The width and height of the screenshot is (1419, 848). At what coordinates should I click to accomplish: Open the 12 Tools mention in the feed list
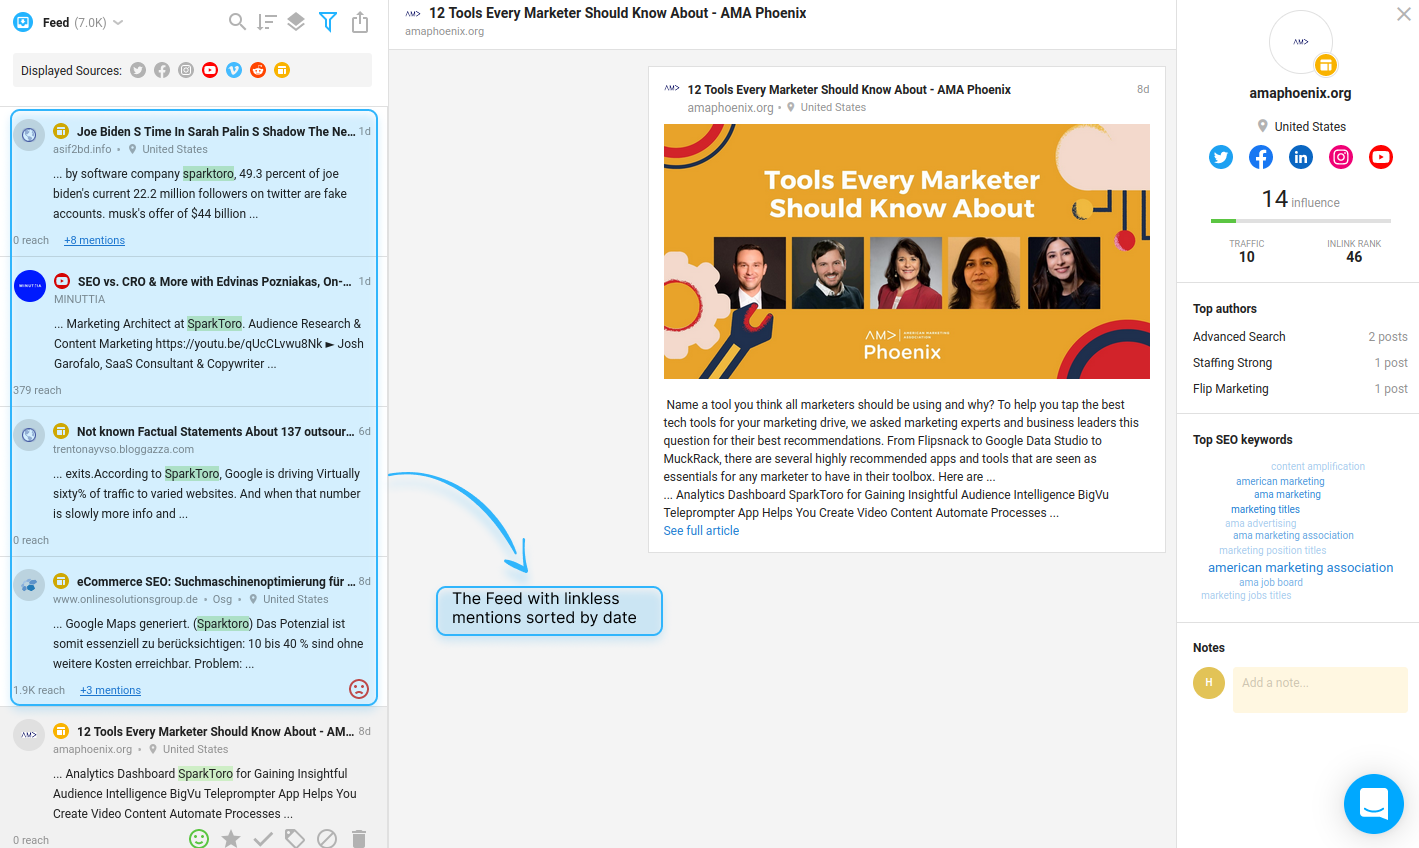click(194, 778)
